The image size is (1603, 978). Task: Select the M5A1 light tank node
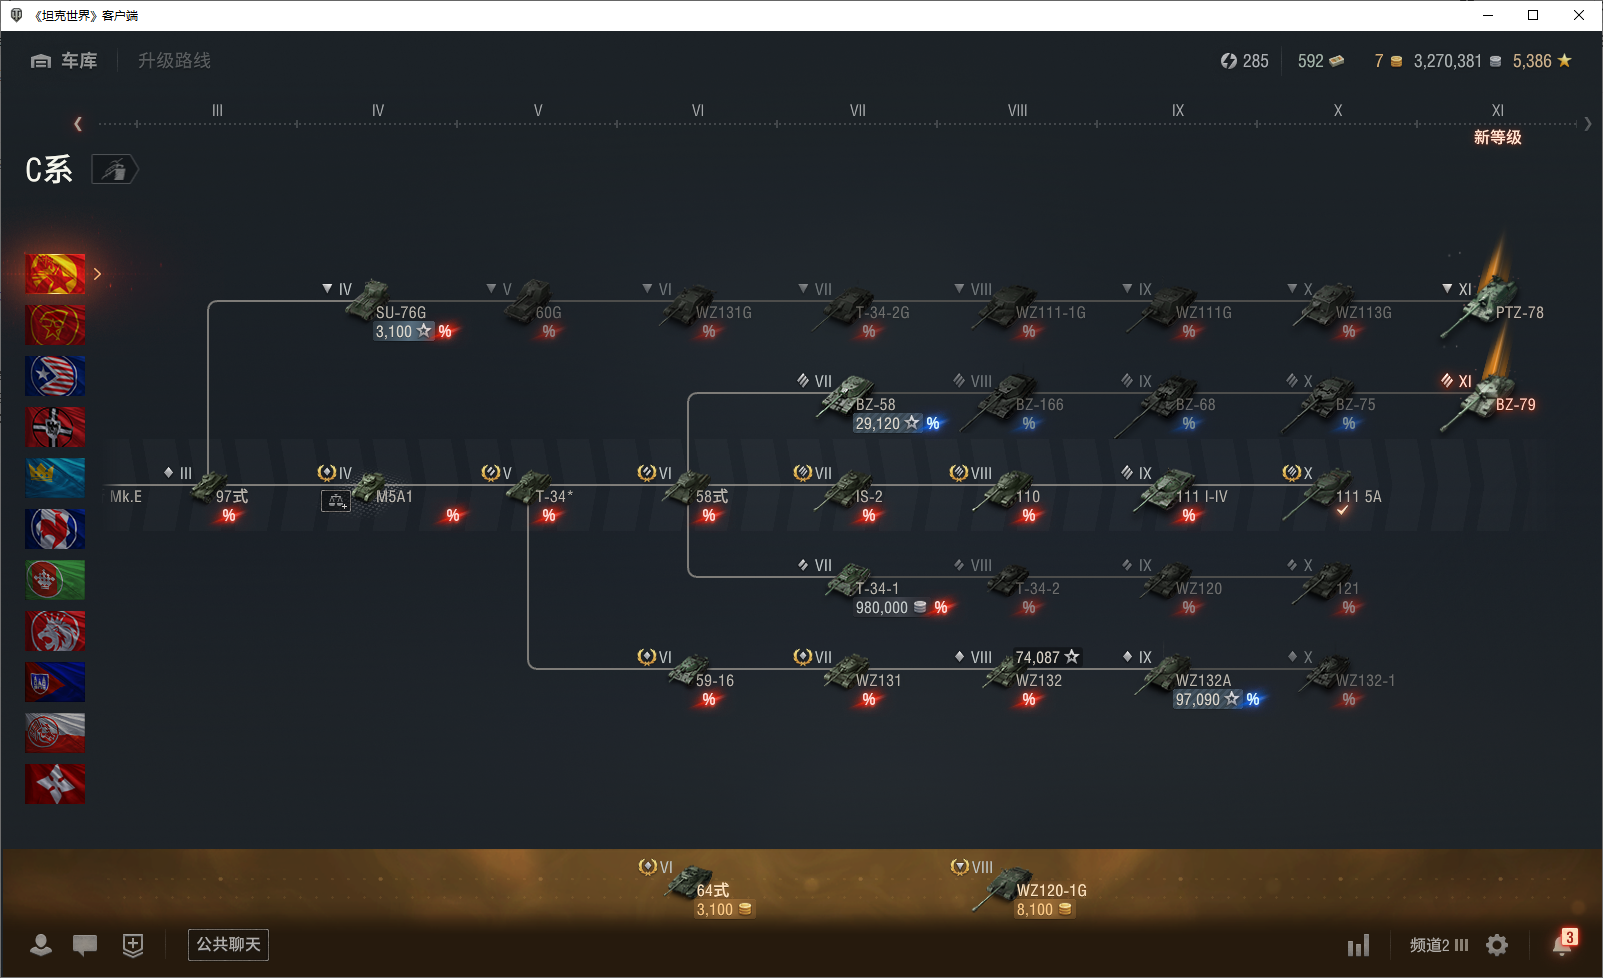click(x=384, y=492)
